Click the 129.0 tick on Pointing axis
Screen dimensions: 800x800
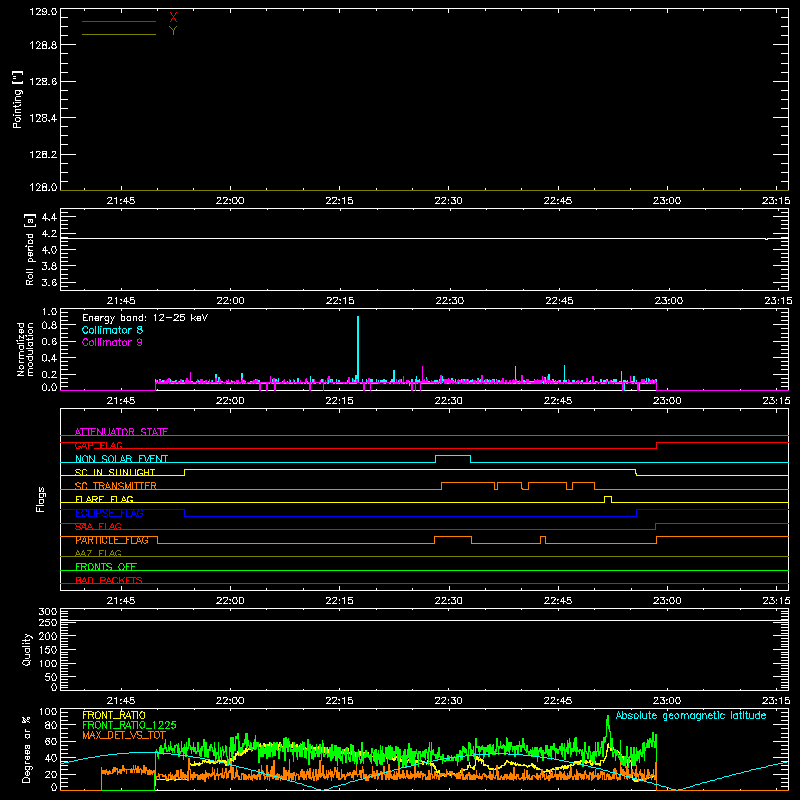[43, 11]
